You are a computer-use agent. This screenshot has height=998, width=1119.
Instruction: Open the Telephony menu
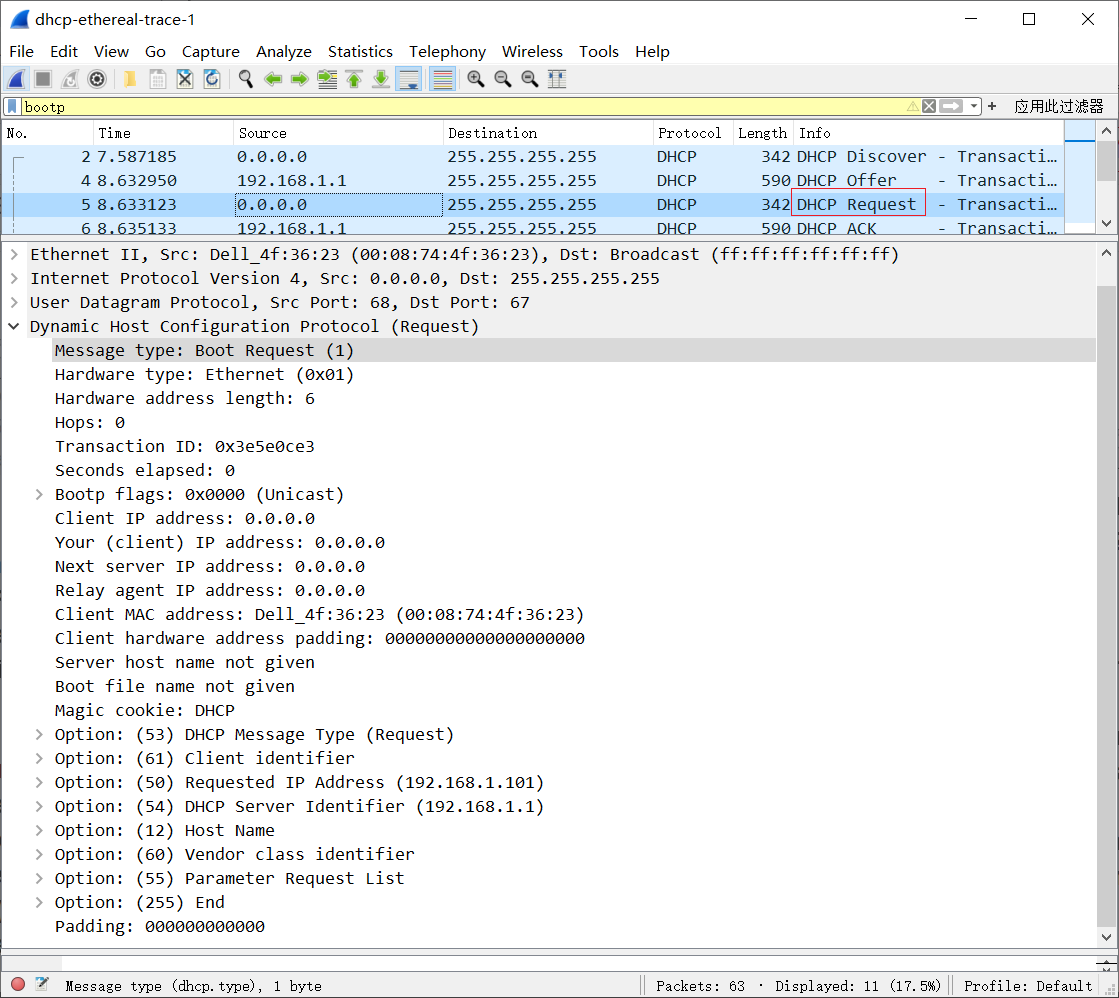[447, 51]
